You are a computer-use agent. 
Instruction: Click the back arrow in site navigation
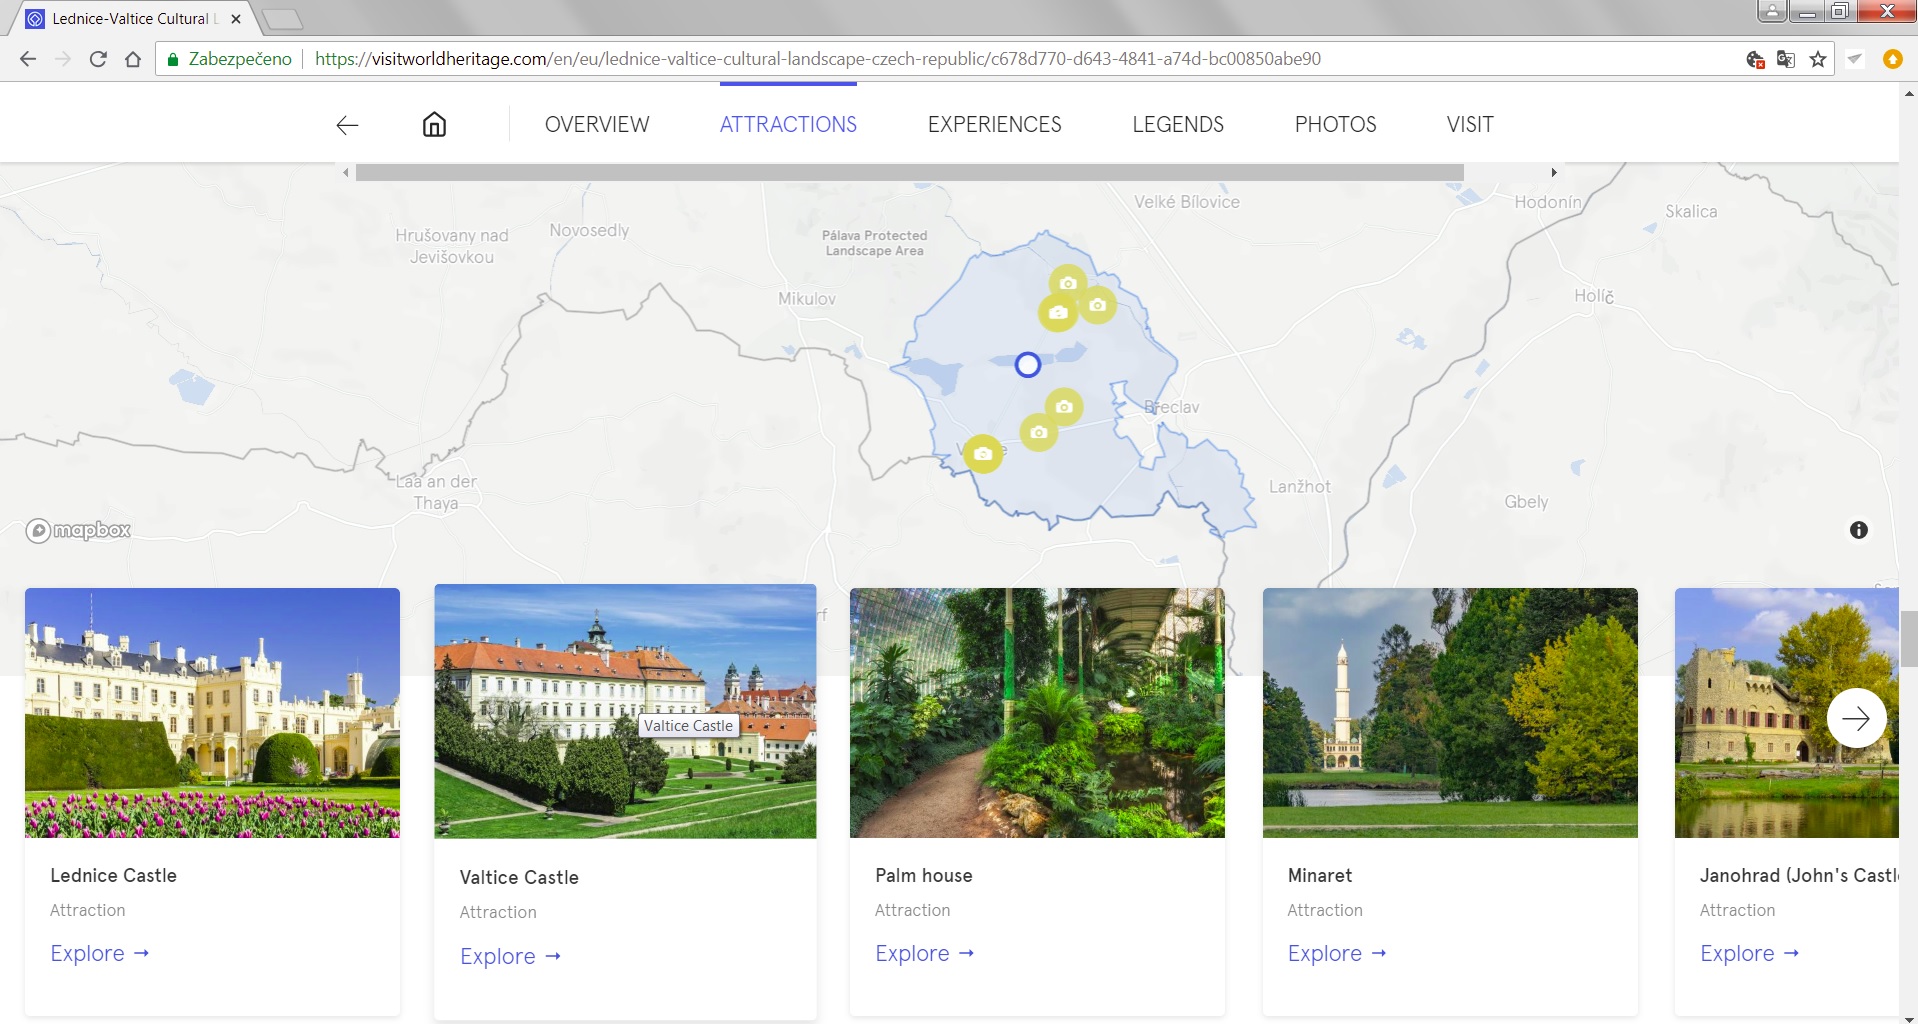[347, 125]
